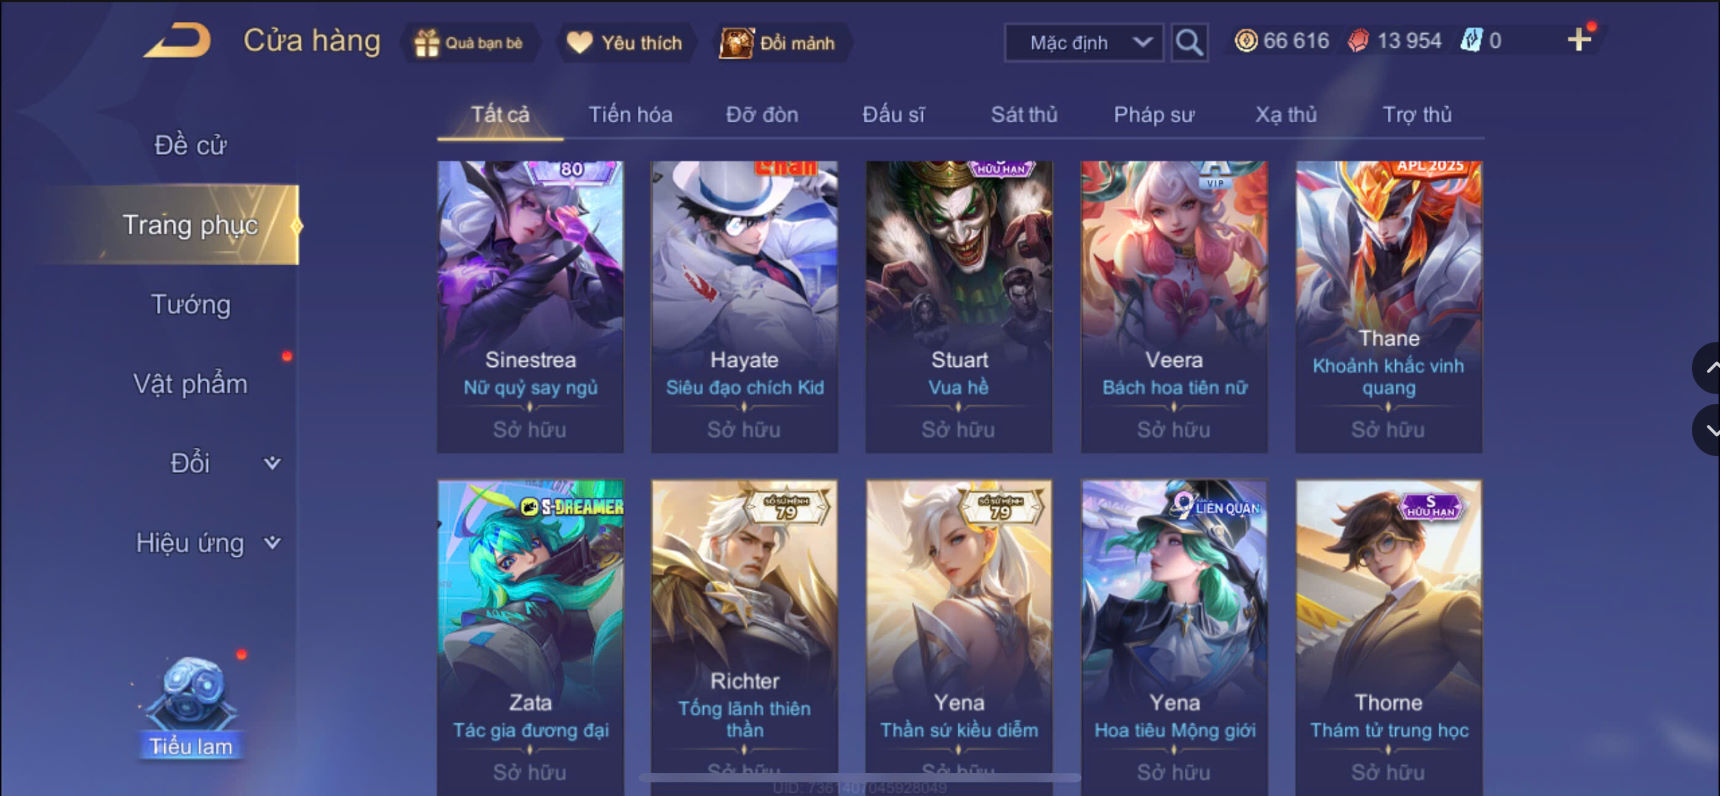The image size is (1720, 796).
Task: Click the Yêu thích heart icon
Action: click(x=580, y=43)
